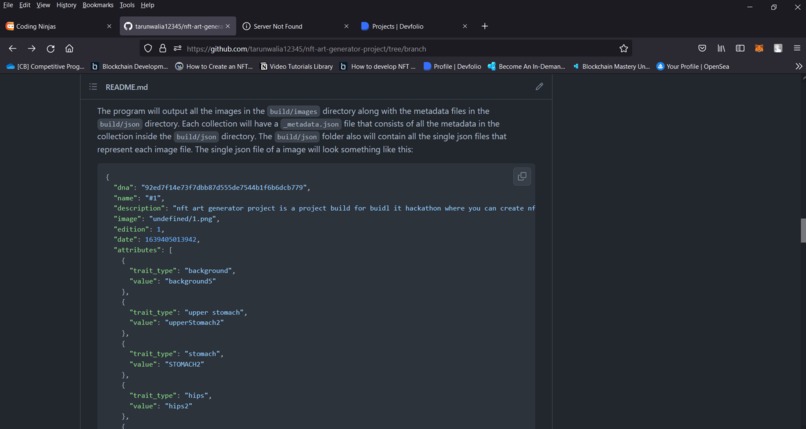Open Profile | Devfolio bookmark
The width and height of the screenshot is (806, 429).
452,66
